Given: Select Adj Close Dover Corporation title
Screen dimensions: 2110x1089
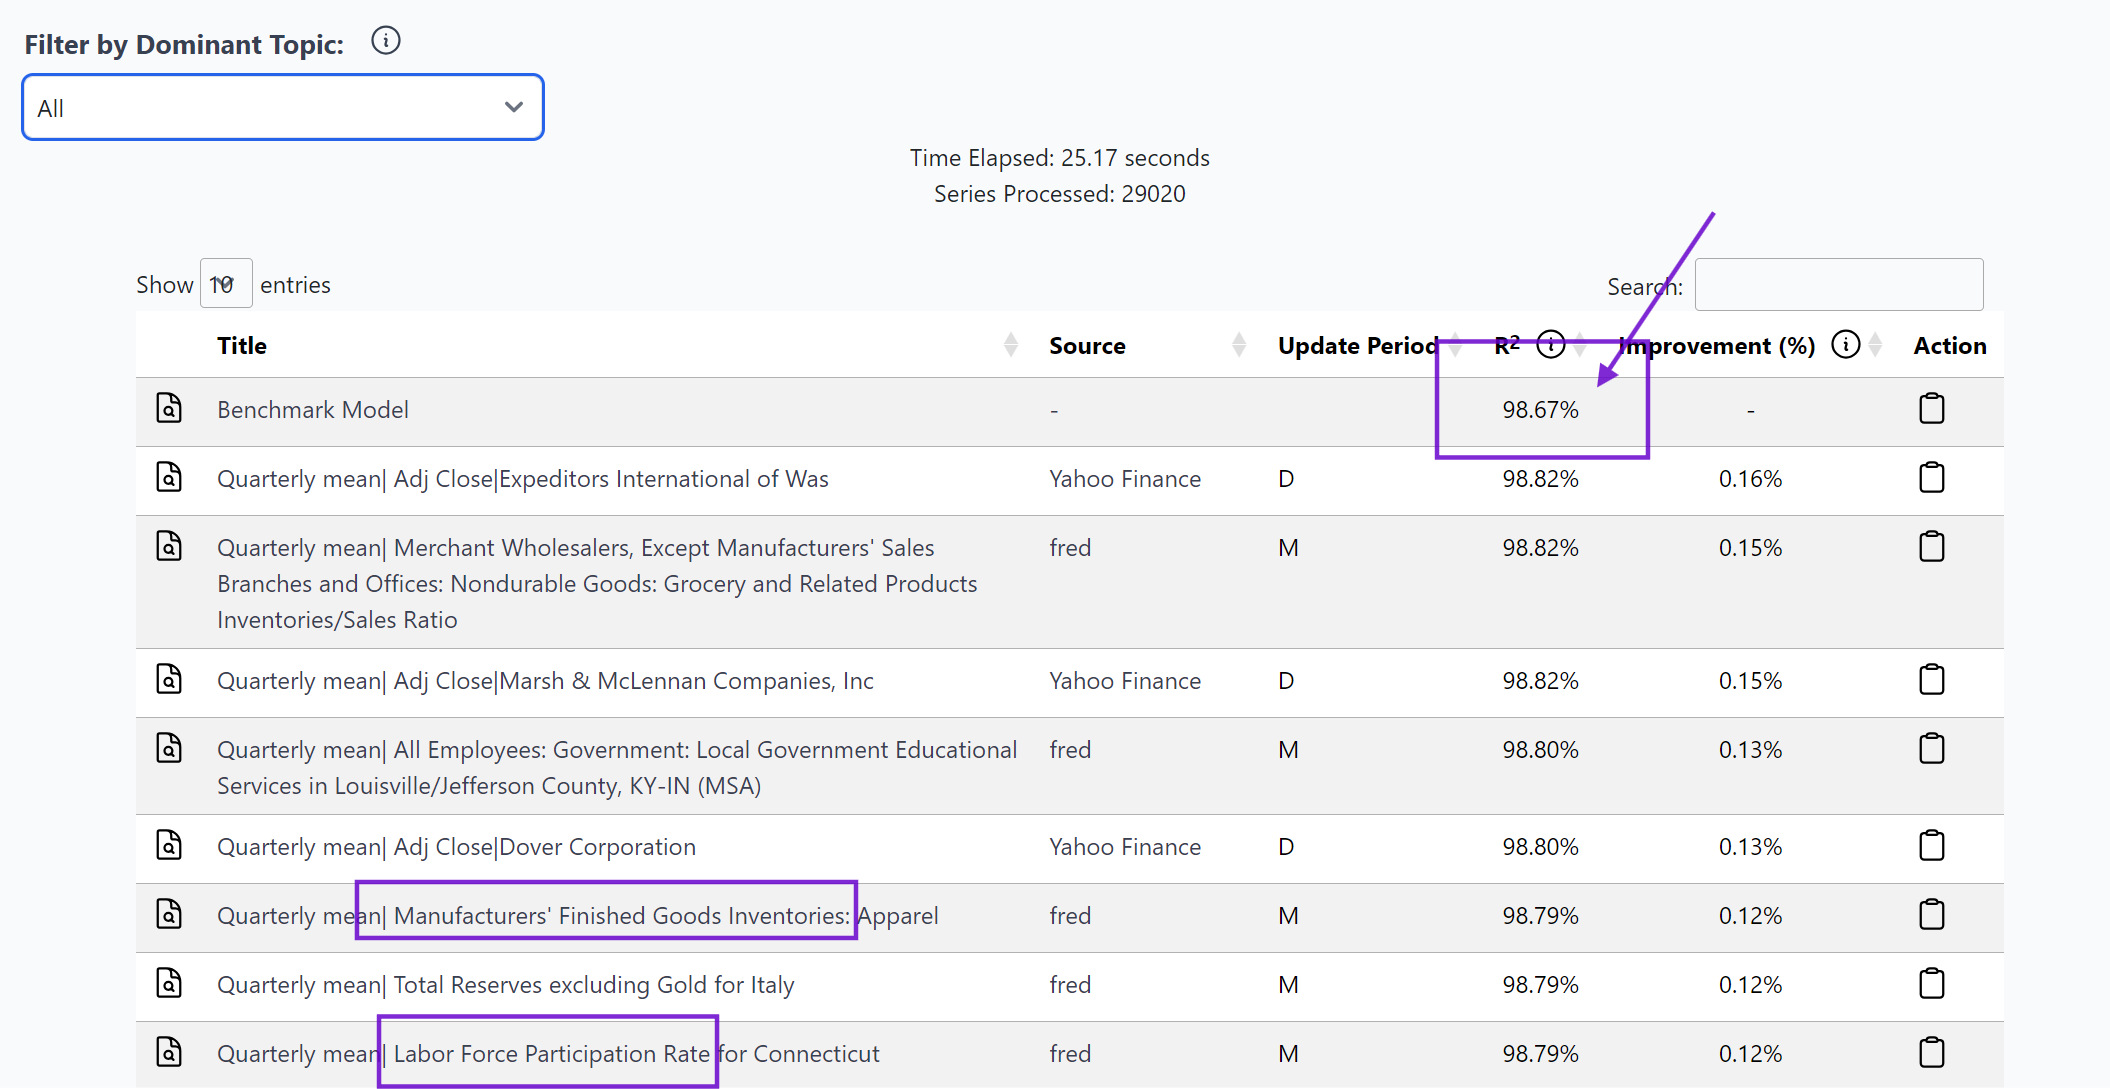Looking at the screenshot, I should pyautogui.click(x=456, y=847).
